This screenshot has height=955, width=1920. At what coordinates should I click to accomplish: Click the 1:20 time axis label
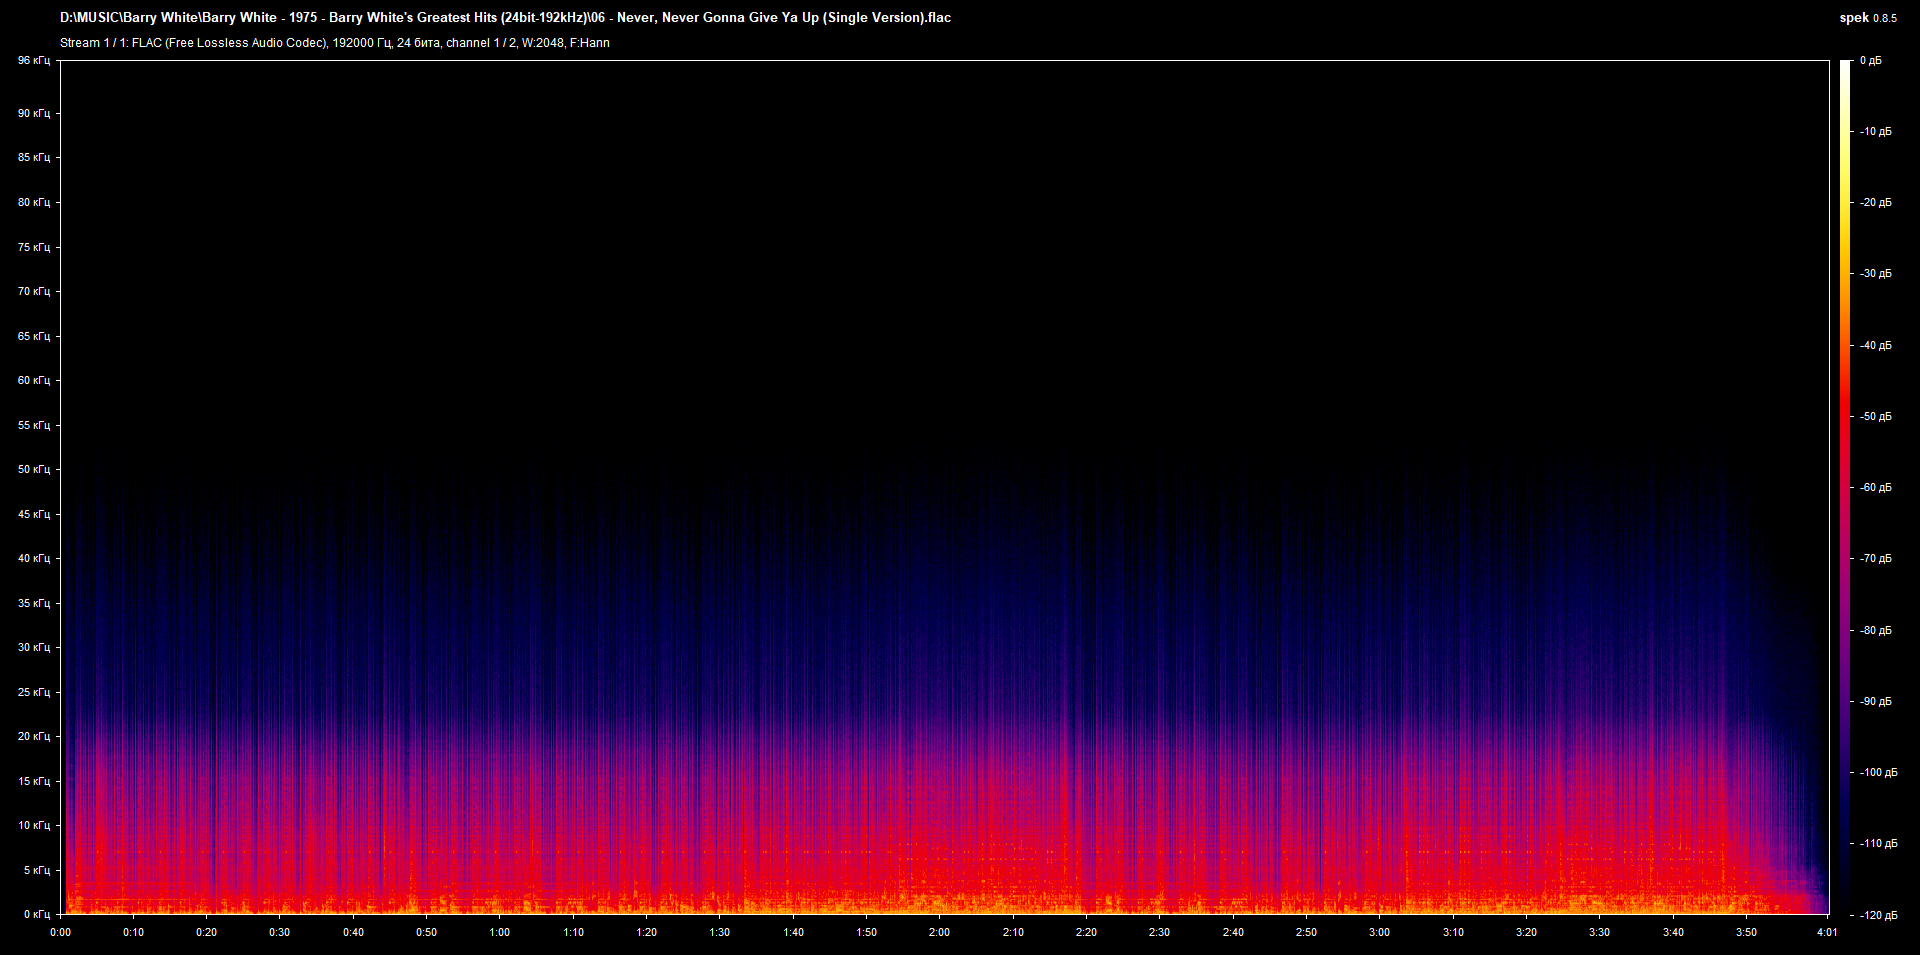coord(646,932)
